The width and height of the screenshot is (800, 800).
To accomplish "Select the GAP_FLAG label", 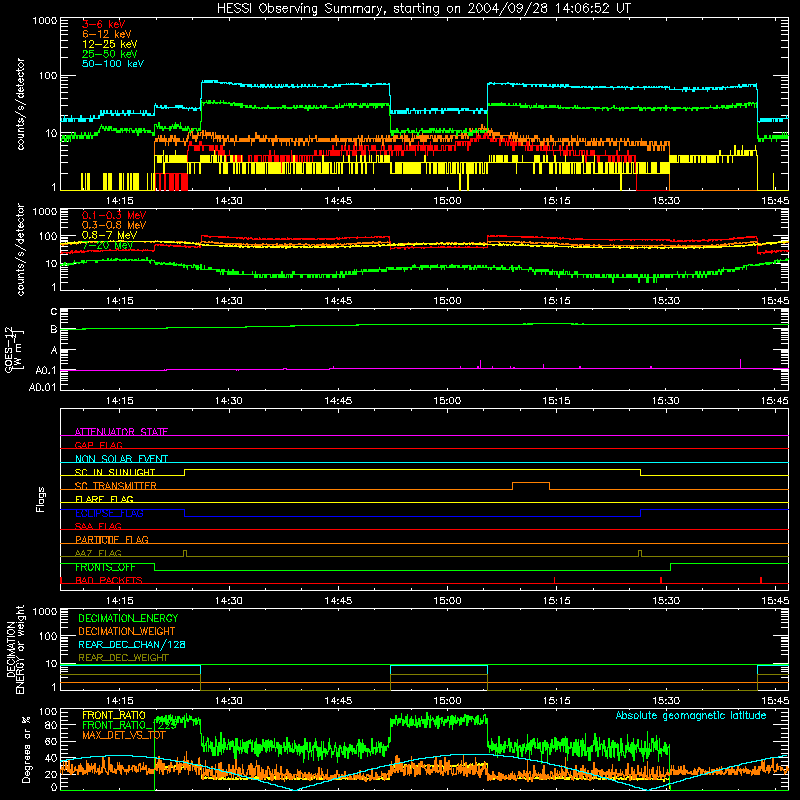I will tap(98, 445).
